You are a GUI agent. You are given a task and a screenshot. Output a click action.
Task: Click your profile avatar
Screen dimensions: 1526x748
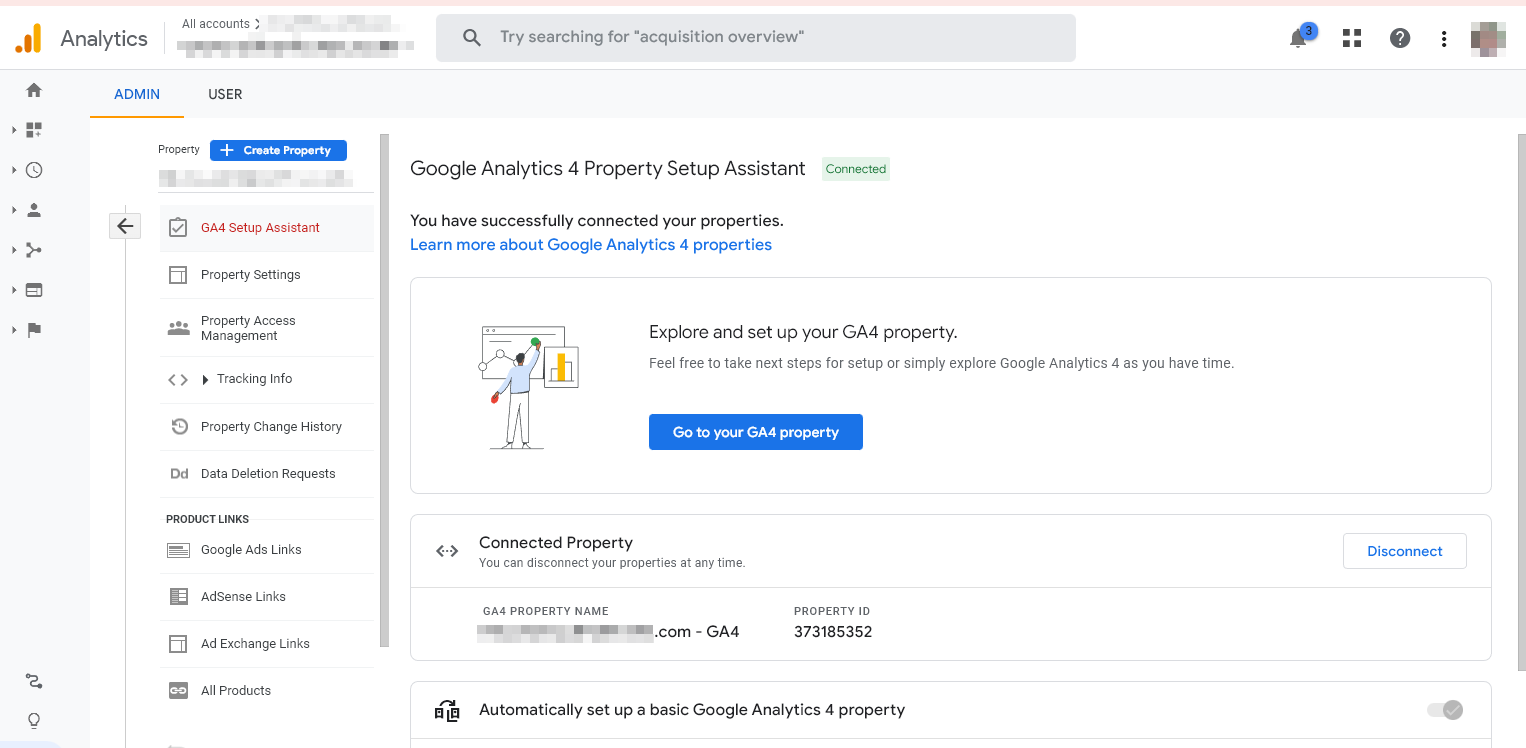[x=1488, y=38]
